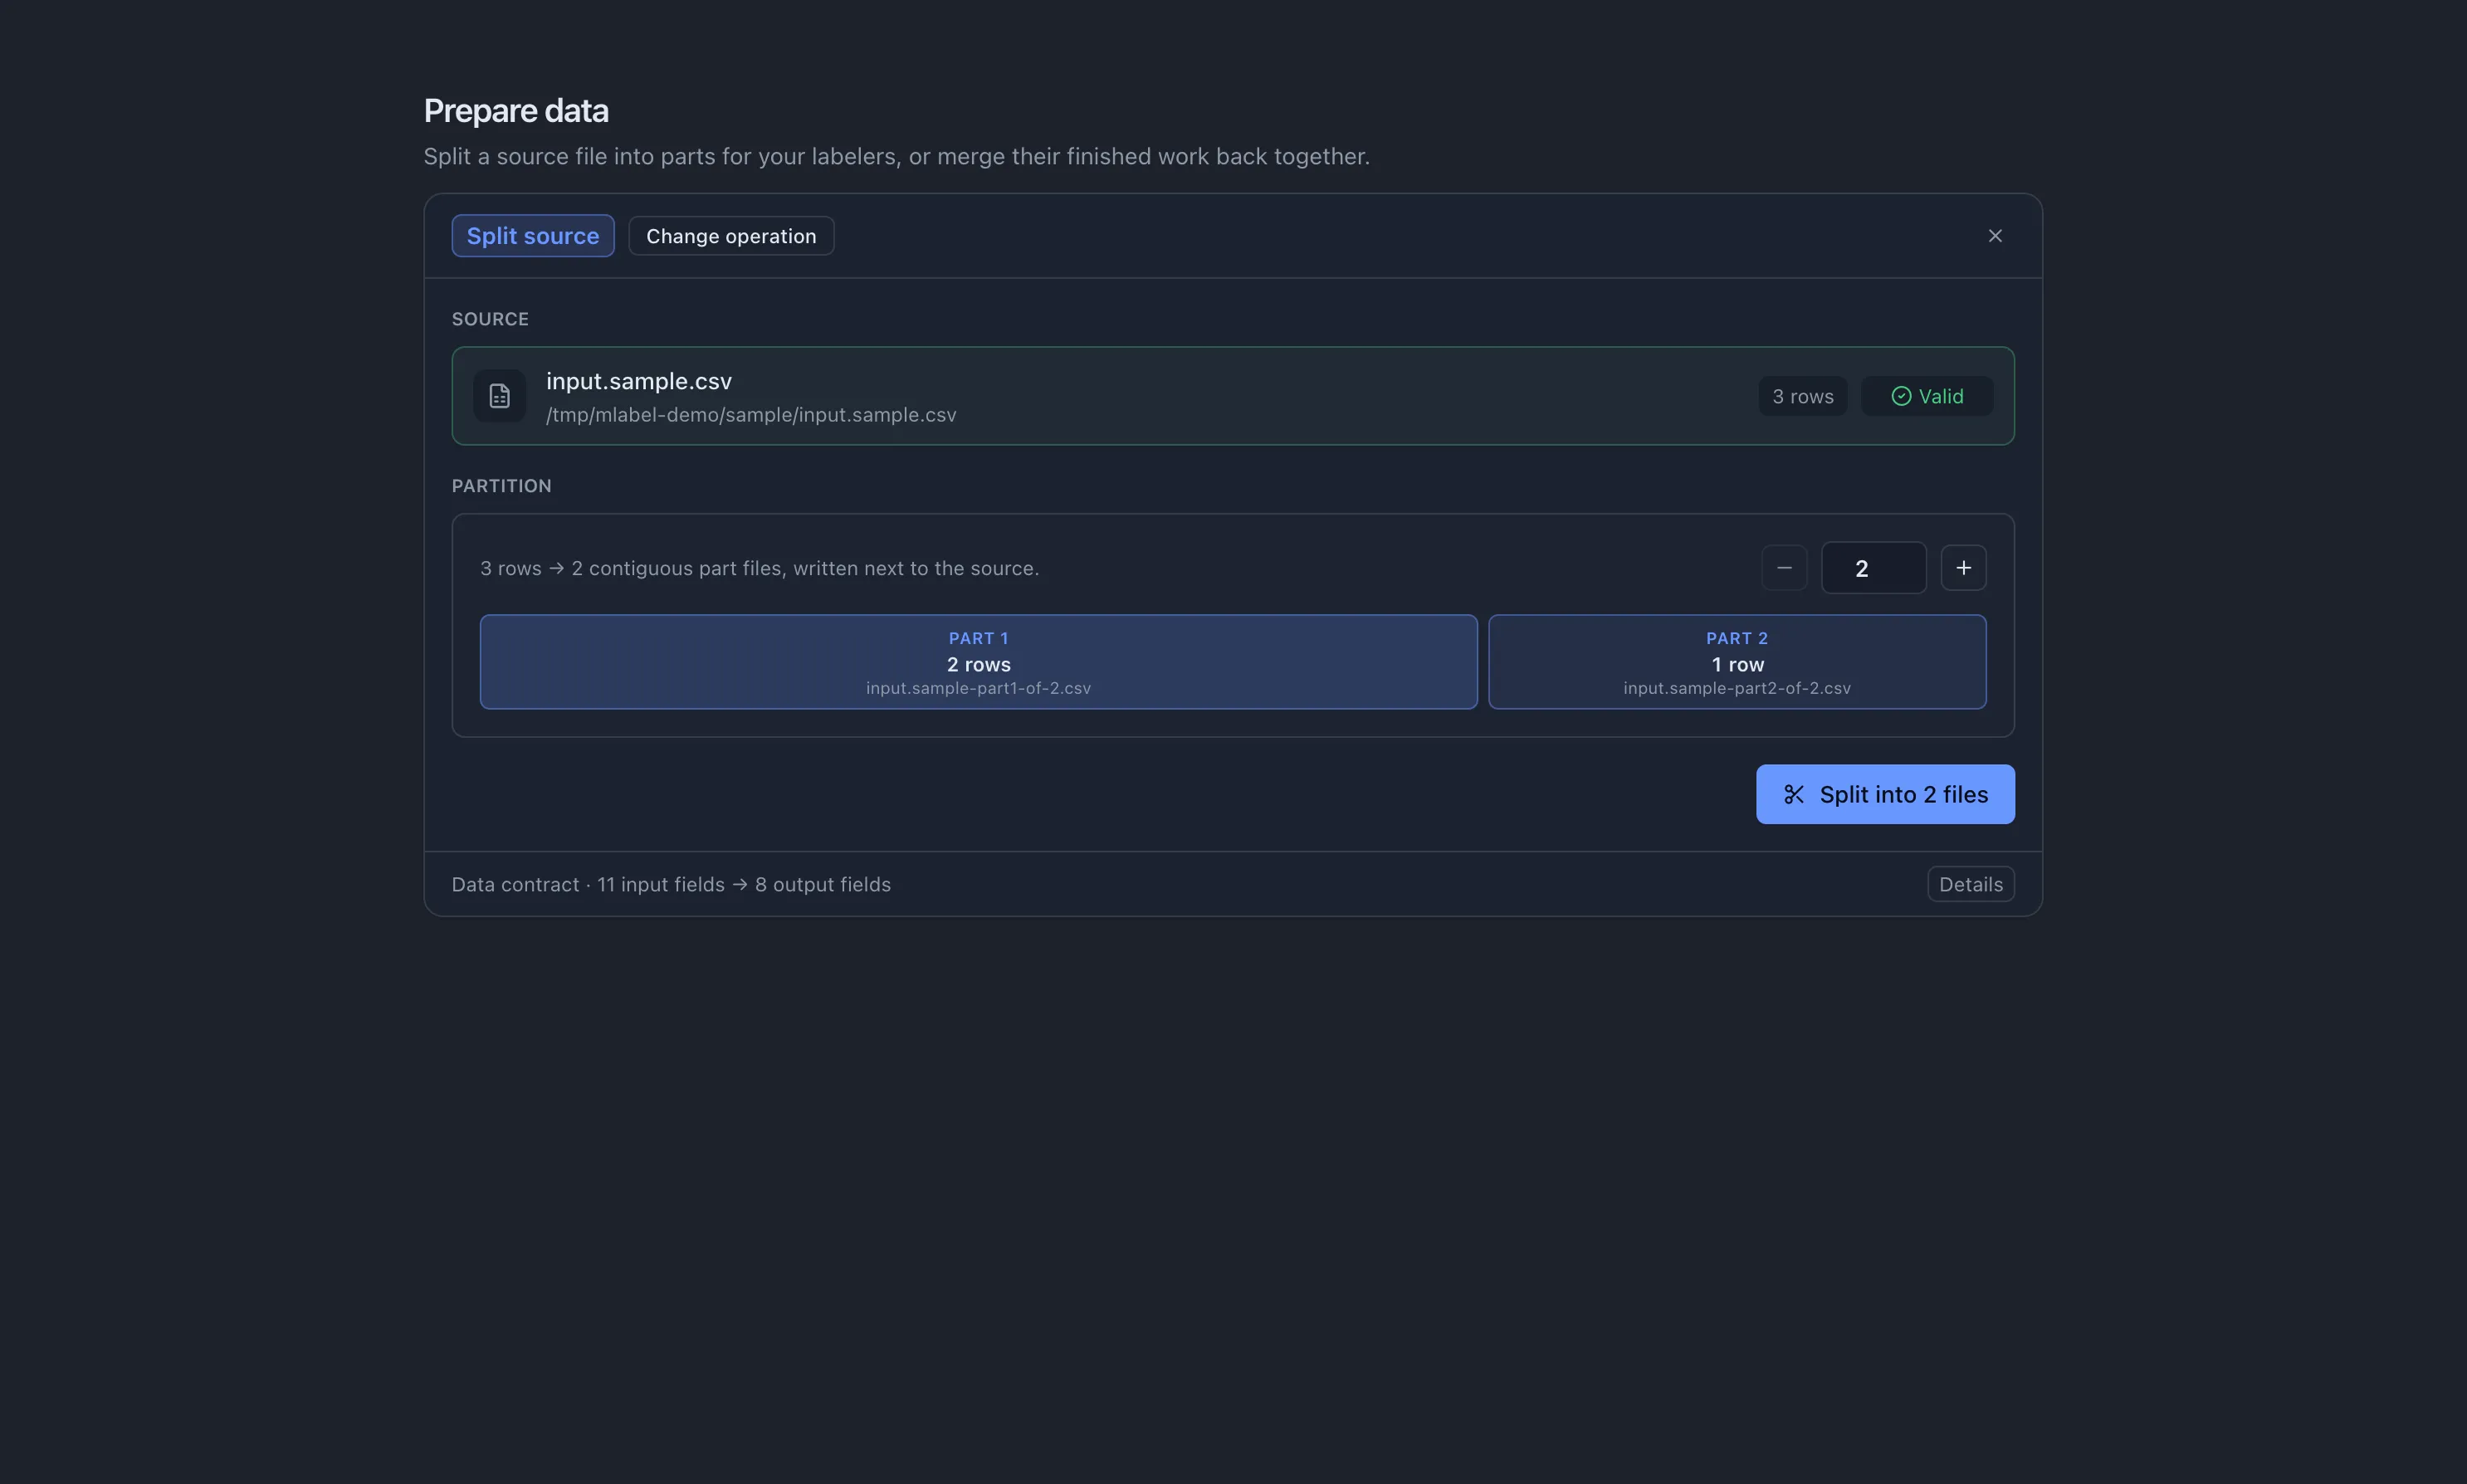Click the CSV file icon beside input.sample.csv
This screenshot has height=1484, width=2467.
click(x=500, y=396)
